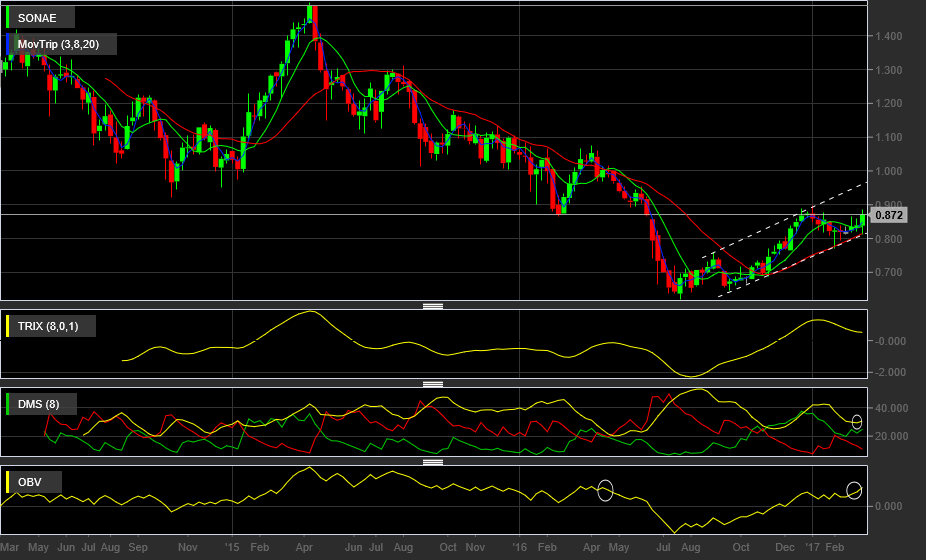The height and width of the screenshot is (560, 926).
Task: Click divider handle between DMS and OBV
Action: tap(433, 462)
